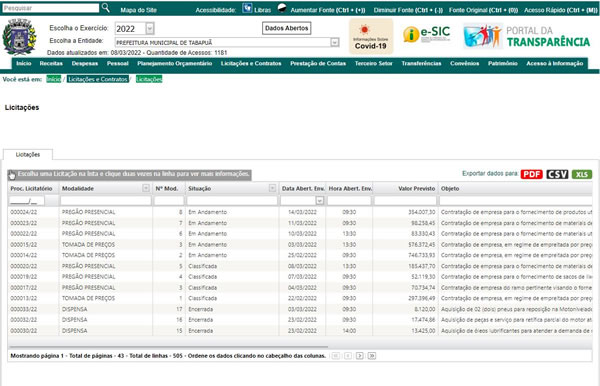Export data to PDF

(x=532, y=174)
